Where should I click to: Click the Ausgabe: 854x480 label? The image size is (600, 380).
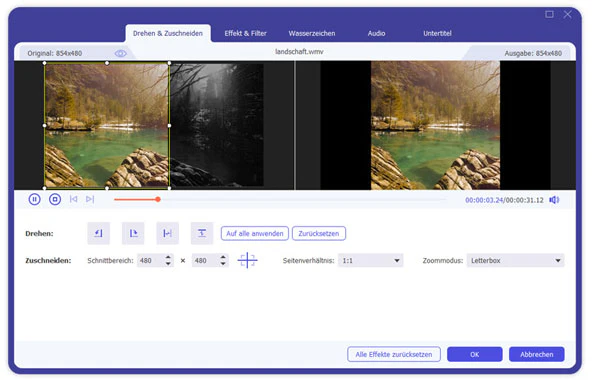(533, 53)
